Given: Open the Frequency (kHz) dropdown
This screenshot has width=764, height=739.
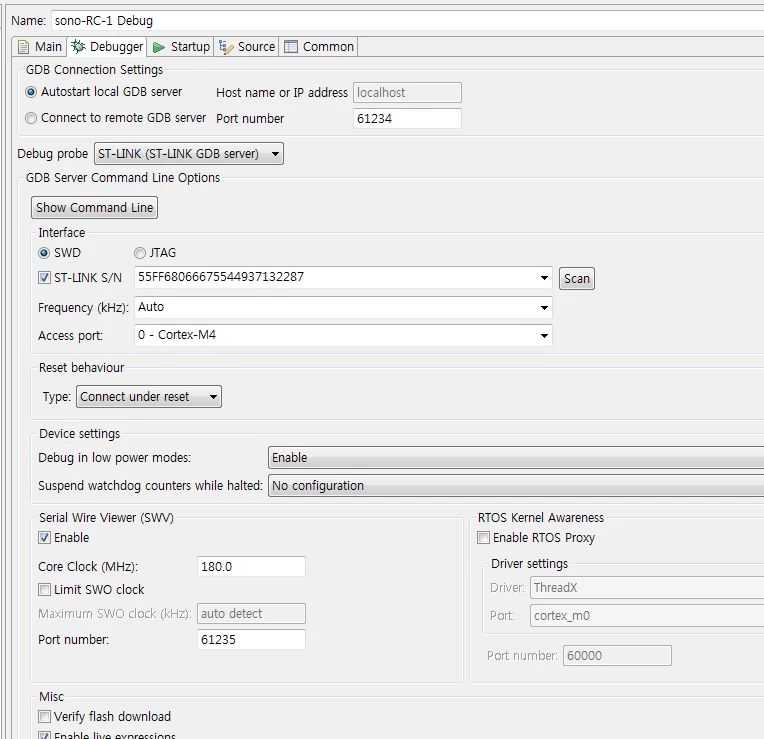Looking at the screenshot, I should coord(343,307).
